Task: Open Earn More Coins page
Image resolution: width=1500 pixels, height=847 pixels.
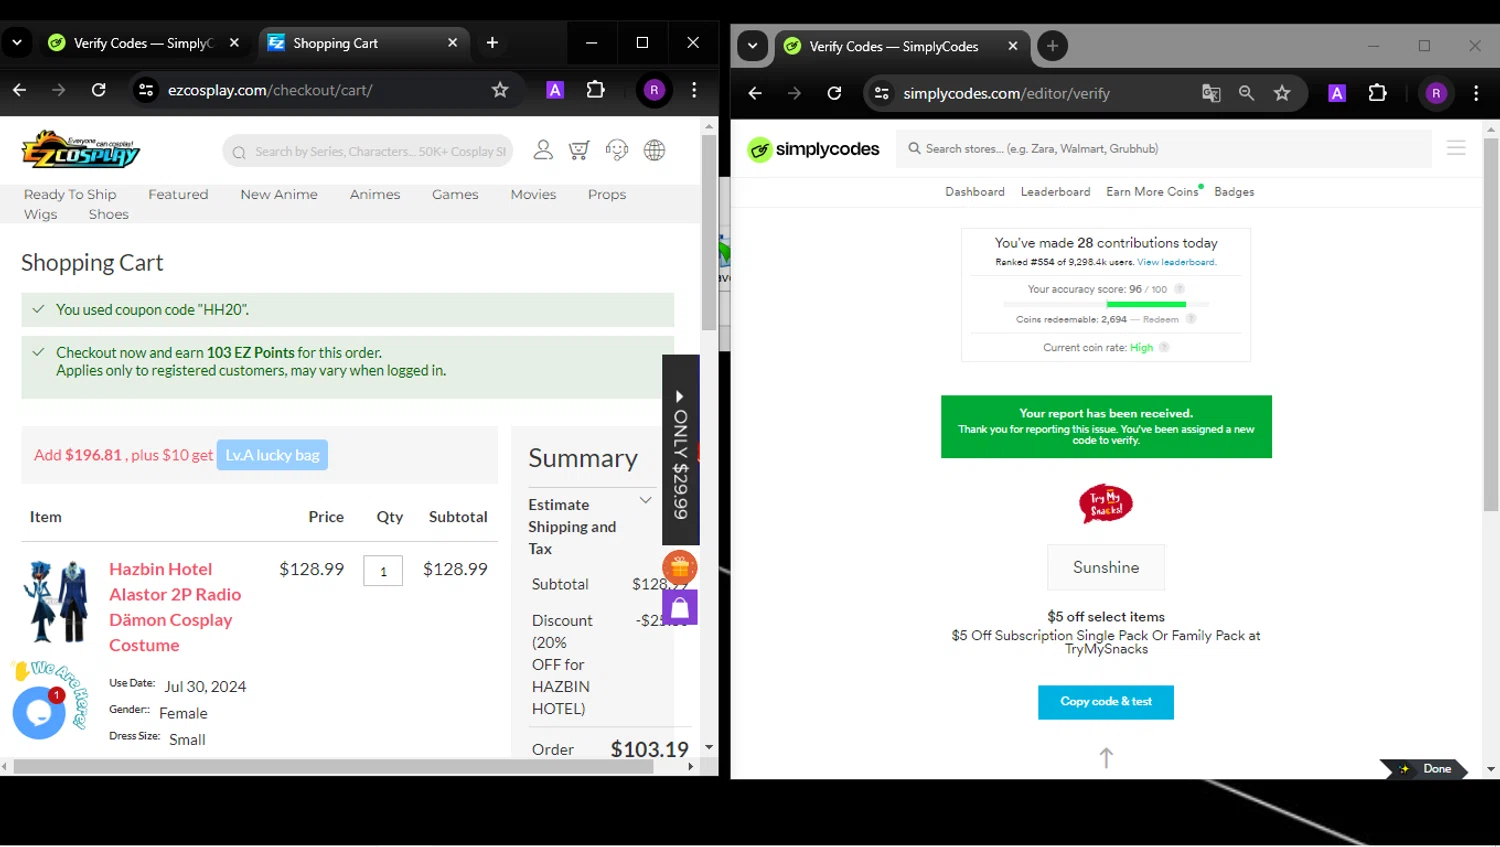Action: coord(1152,191)
